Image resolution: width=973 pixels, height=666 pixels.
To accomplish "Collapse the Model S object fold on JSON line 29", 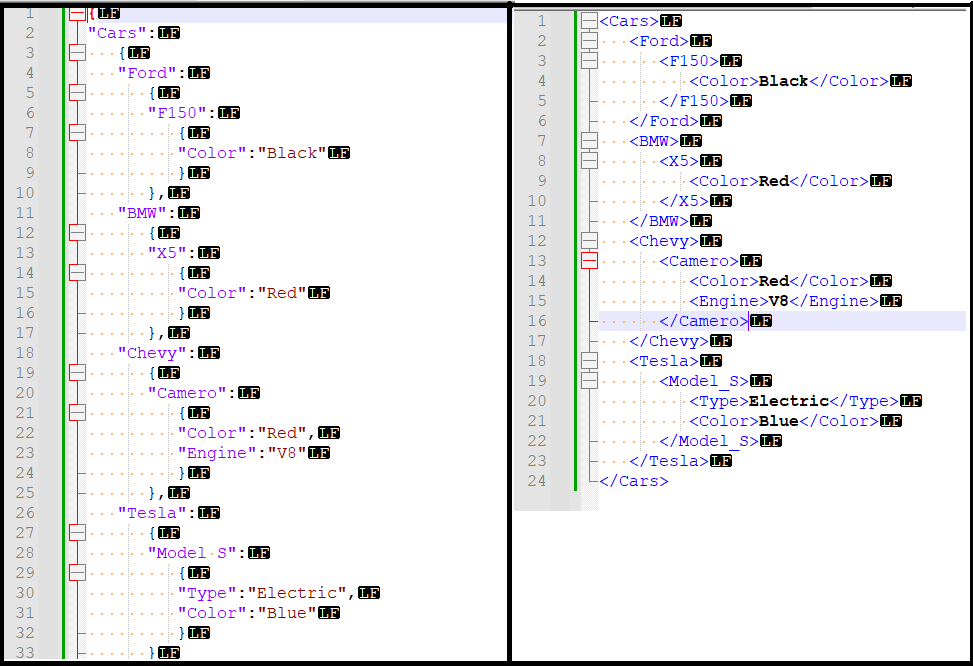I will pos(78,573).
